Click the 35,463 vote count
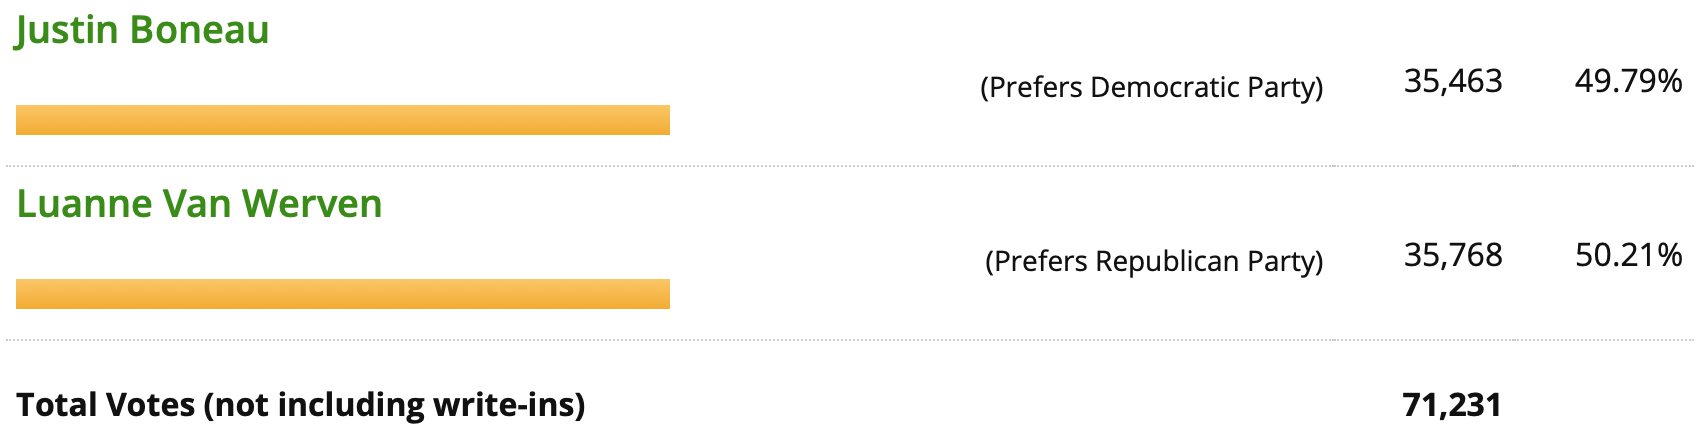Image resolution: width=1700 pixels, height=438 pixels. (x=1453, y=81)
